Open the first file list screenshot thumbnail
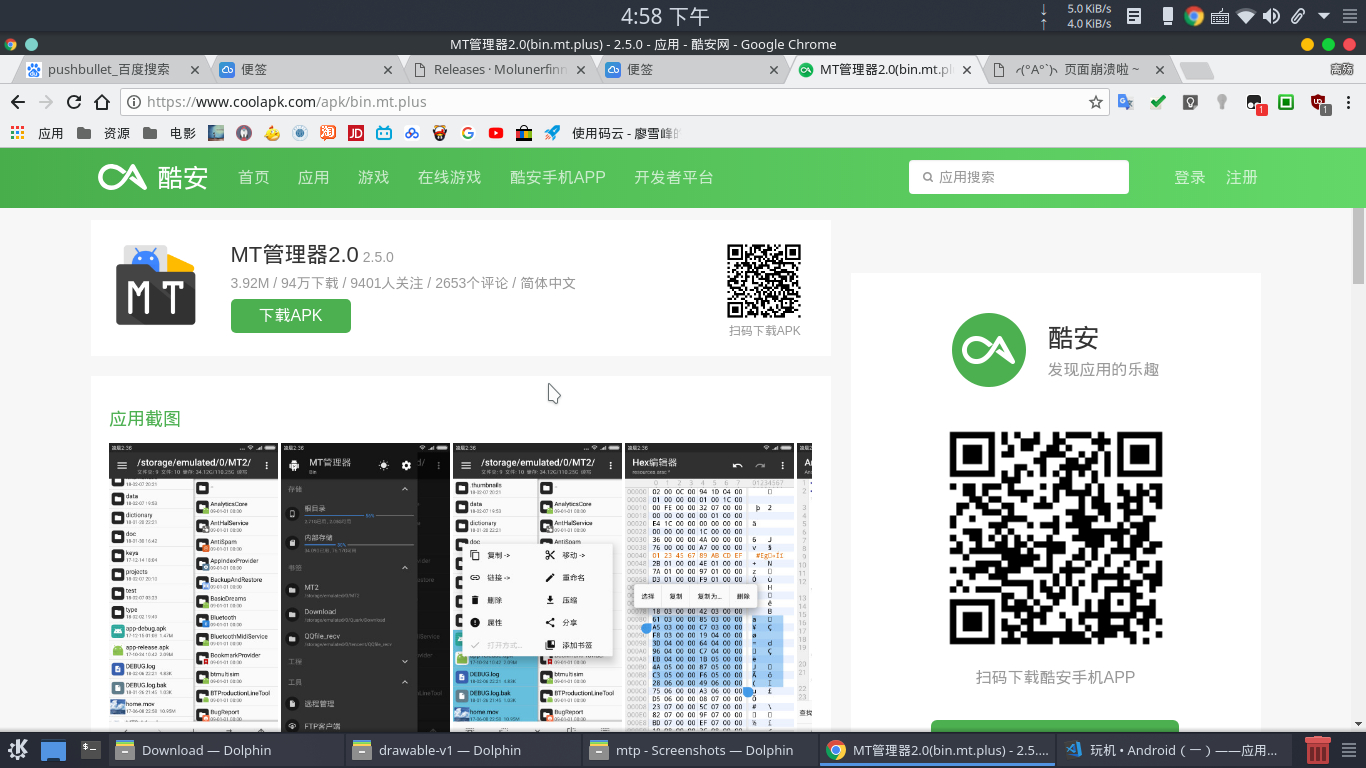1366x768 pixels. click(194, 585)
